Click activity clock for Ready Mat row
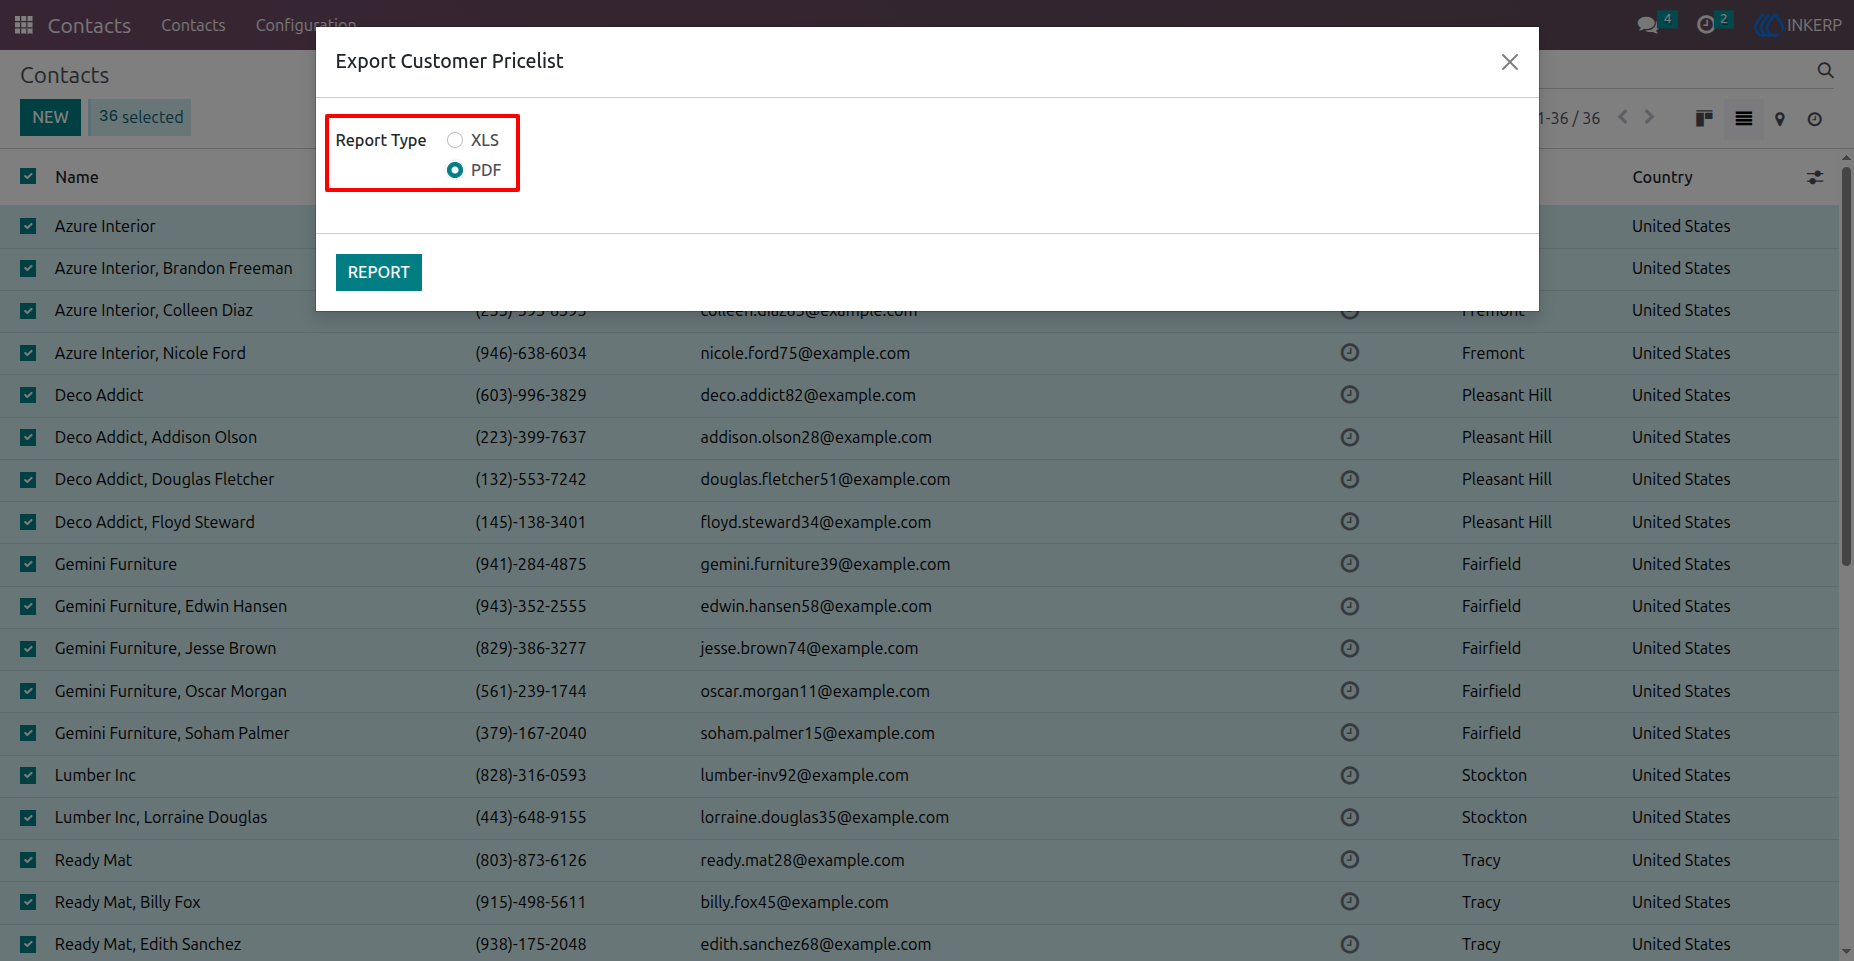 [1350, 860]
